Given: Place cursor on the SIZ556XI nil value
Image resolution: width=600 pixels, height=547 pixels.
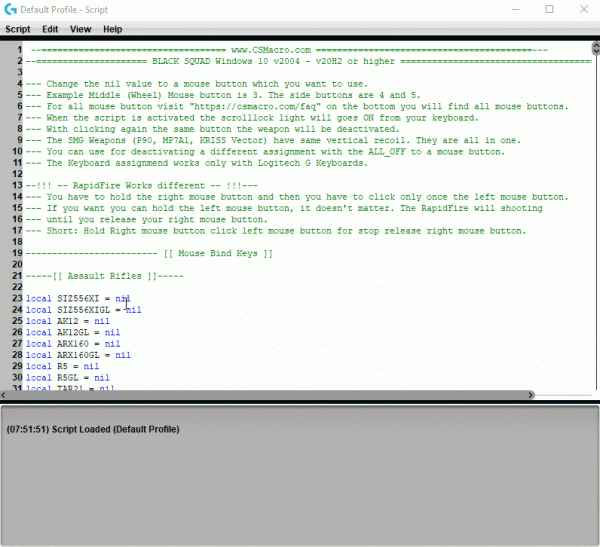Looking at the screenshot, I should pyautogui.click(x=122, y=299).
